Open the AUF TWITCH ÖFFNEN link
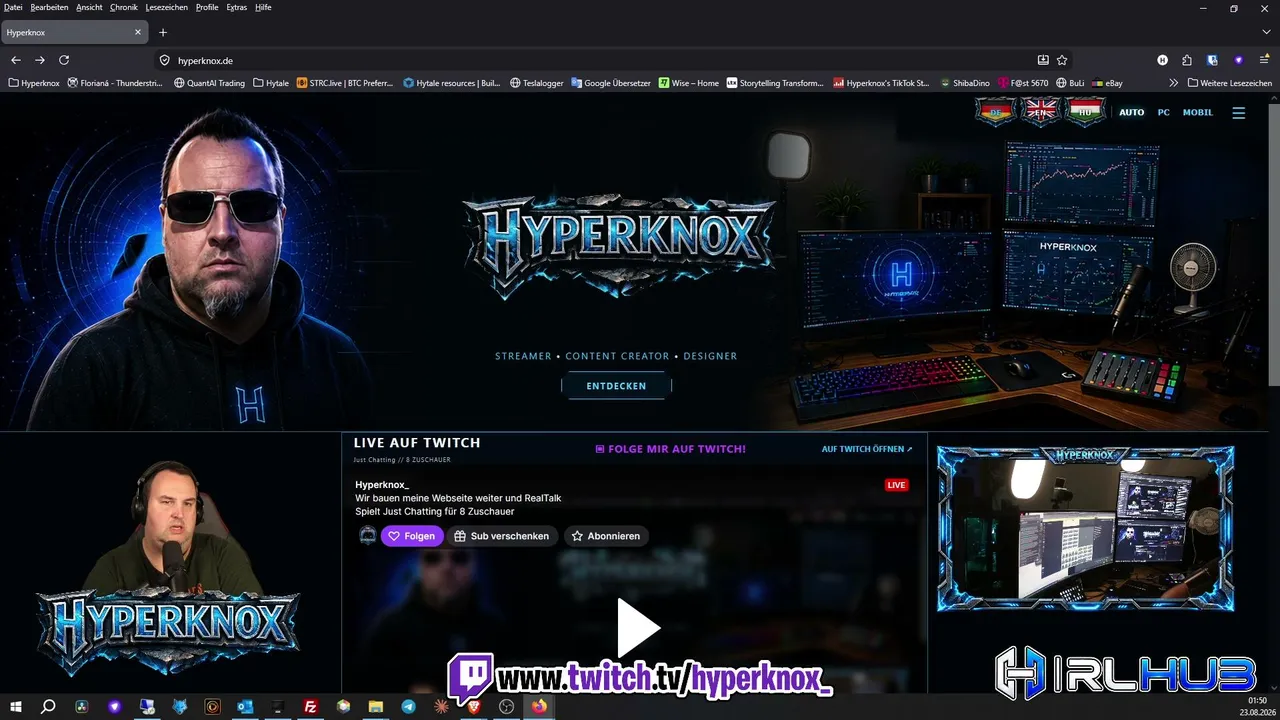This screenshot has height=720, width=1280. point(867,449)
